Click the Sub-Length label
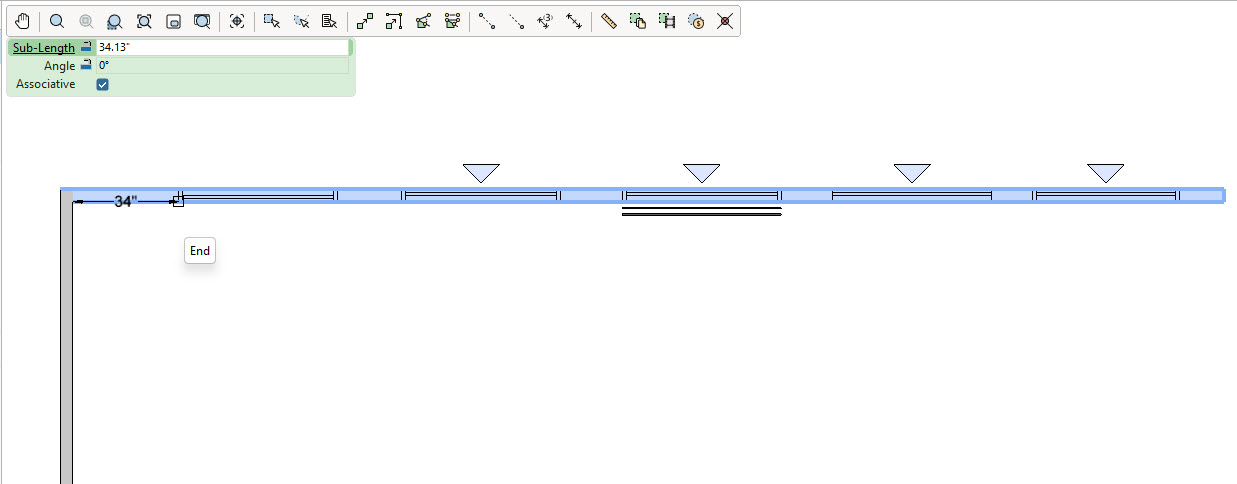 (x=44, y=48)
